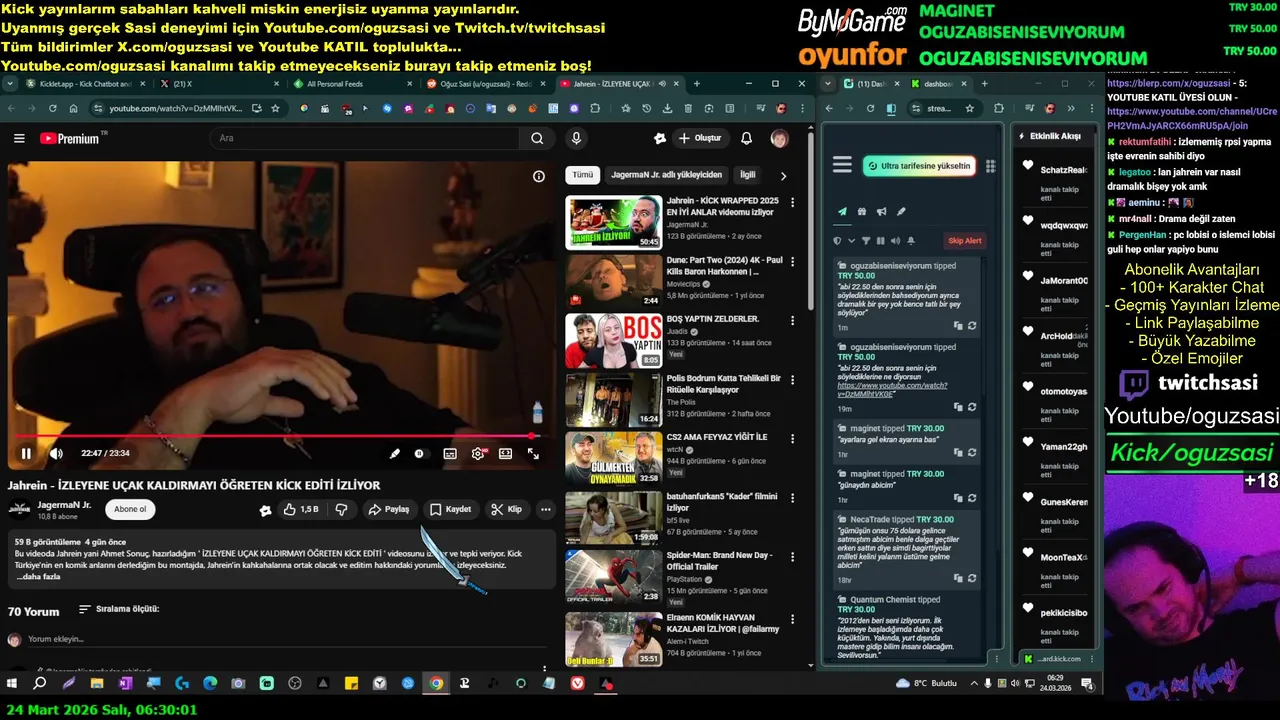Open the dashboard hamburger menu in the stream window
The width and height of the screenshot is (1280, 720).
842,165
